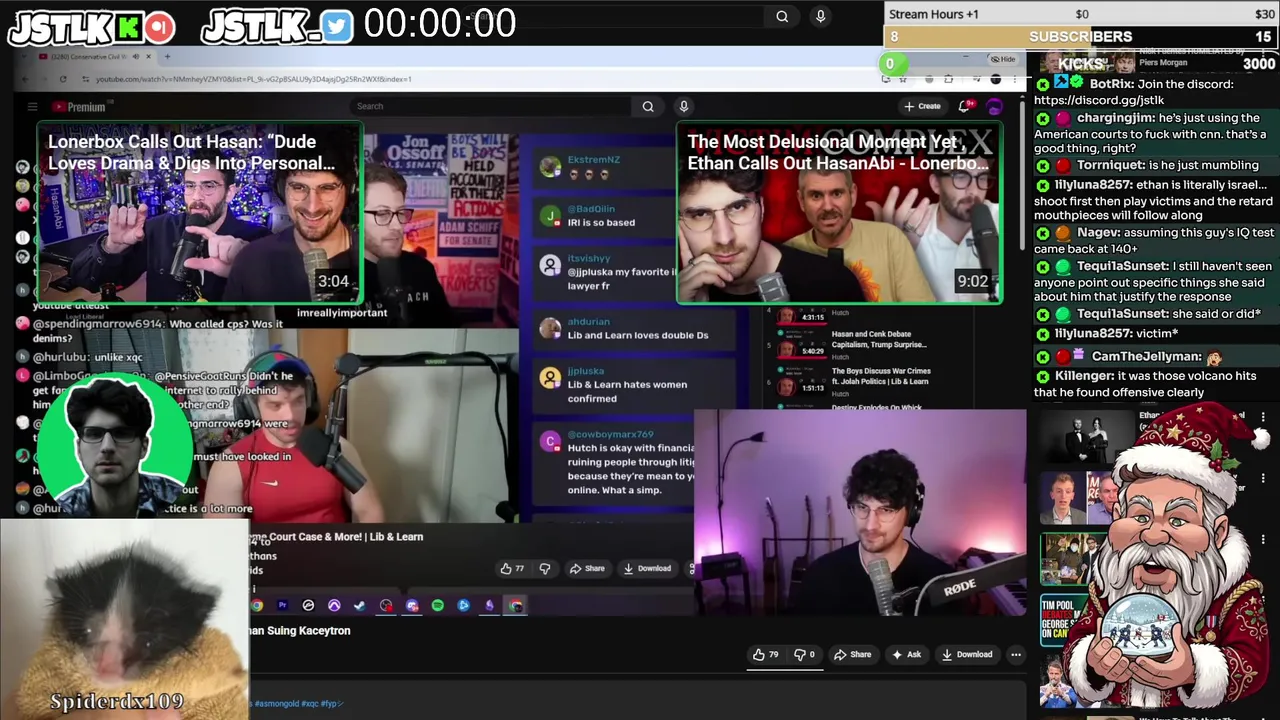Click the microphone icon in the top bar

(820, 16)
